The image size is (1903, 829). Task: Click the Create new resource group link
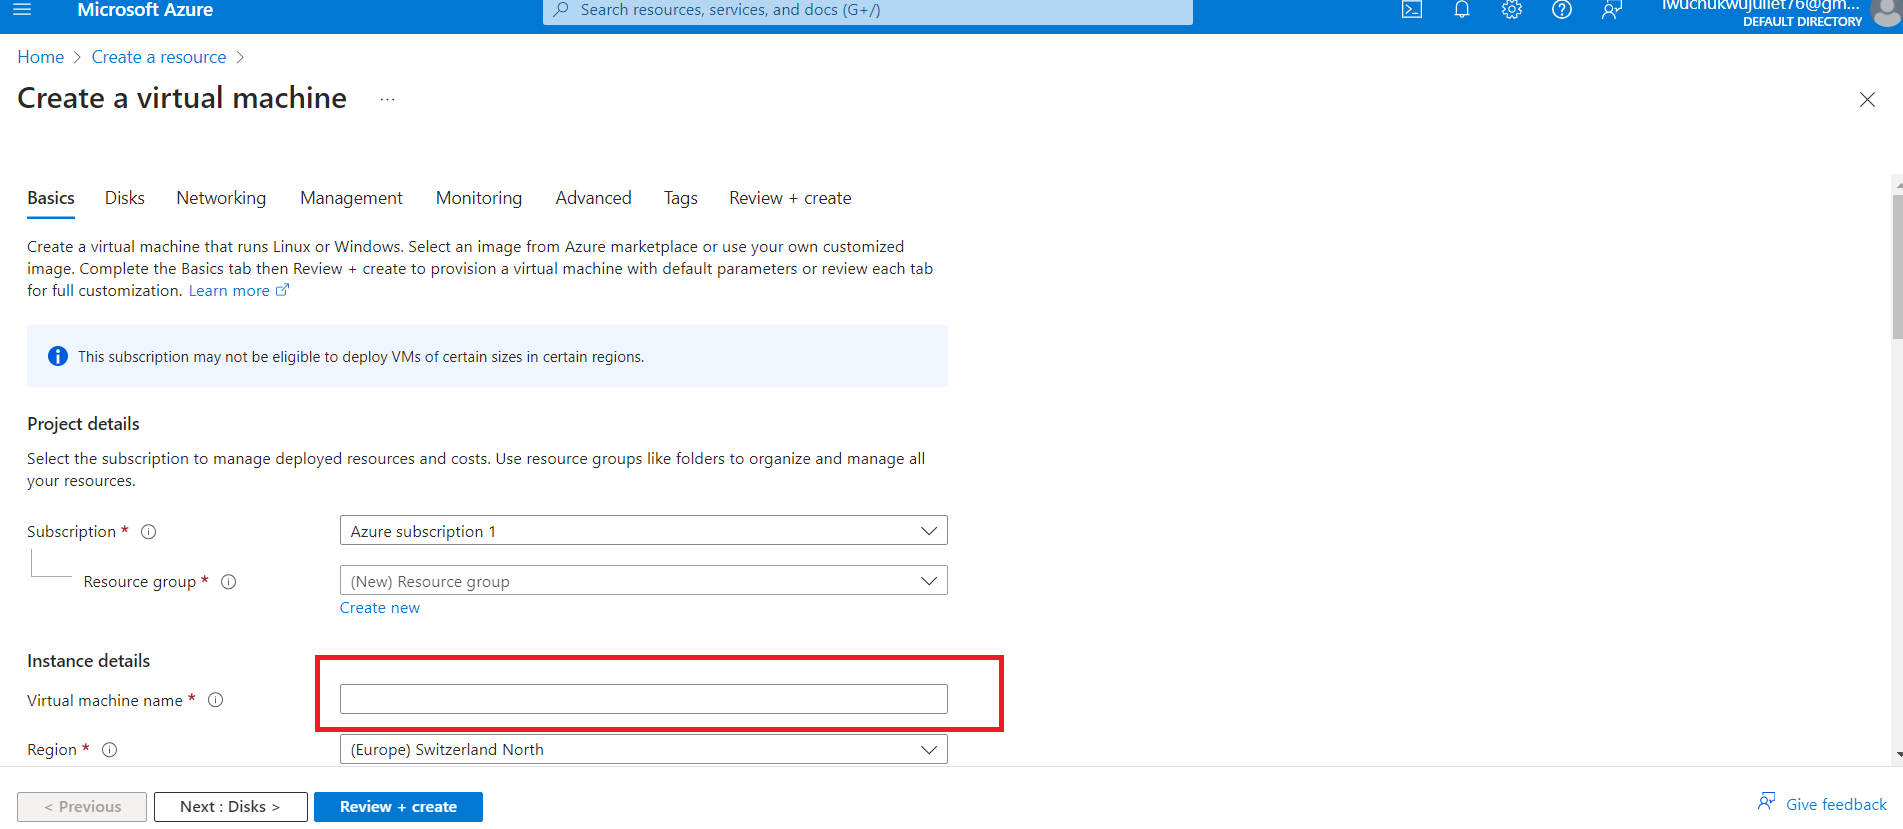380,608
